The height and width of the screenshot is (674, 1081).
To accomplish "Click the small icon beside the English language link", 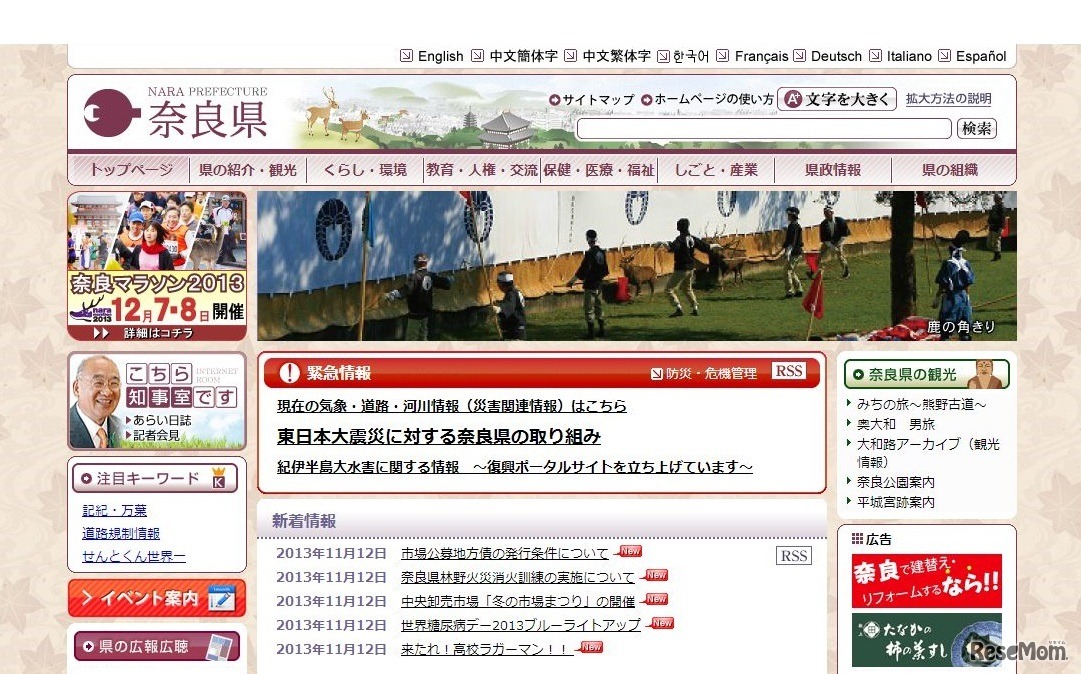I will [x=404, y=56].
